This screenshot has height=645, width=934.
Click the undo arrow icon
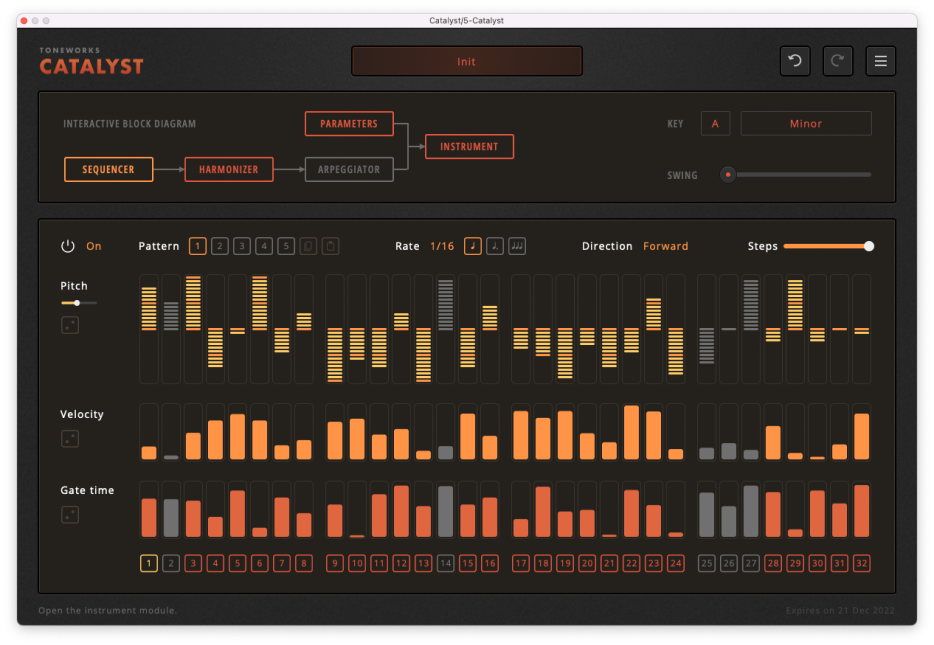[795, 61]
